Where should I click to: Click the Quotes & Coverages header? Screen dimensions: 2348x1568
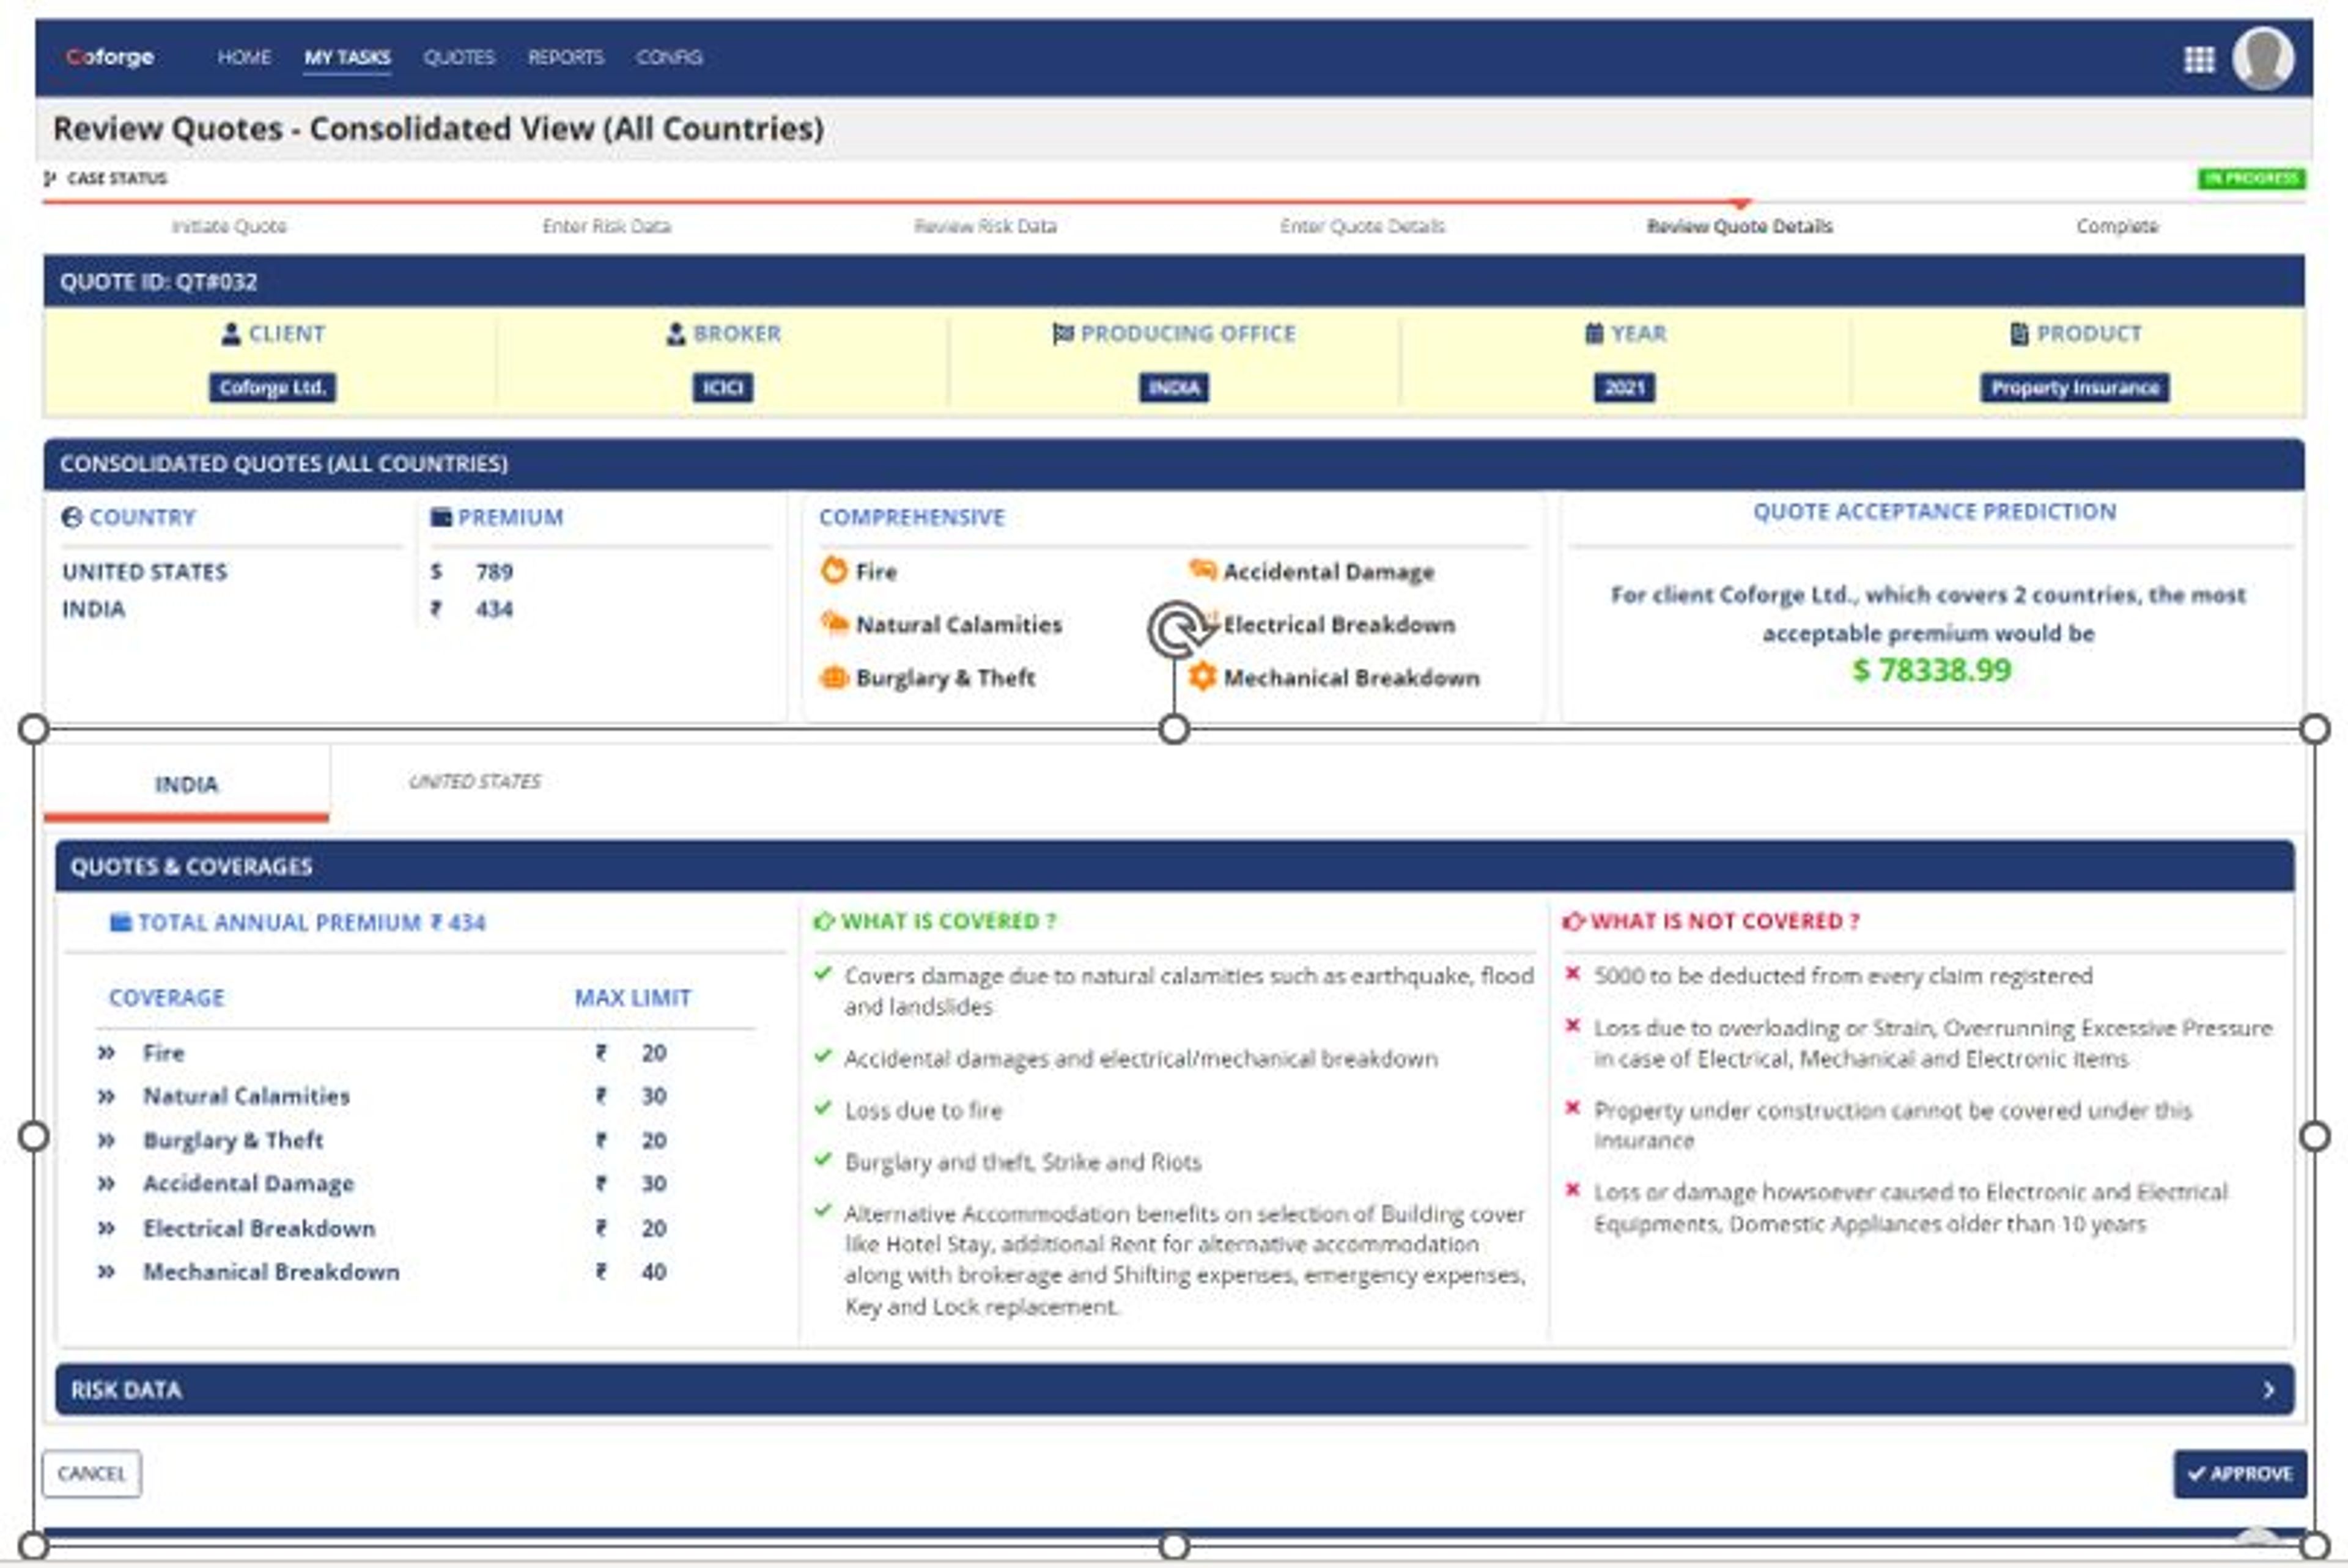tap(1174, 866)
